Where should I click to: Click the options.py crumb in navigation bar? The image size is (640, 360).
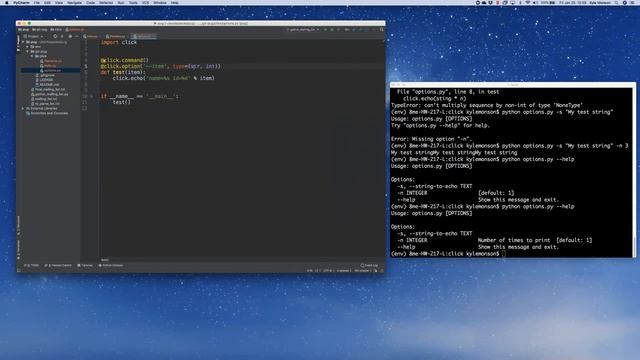coord(75,30)
